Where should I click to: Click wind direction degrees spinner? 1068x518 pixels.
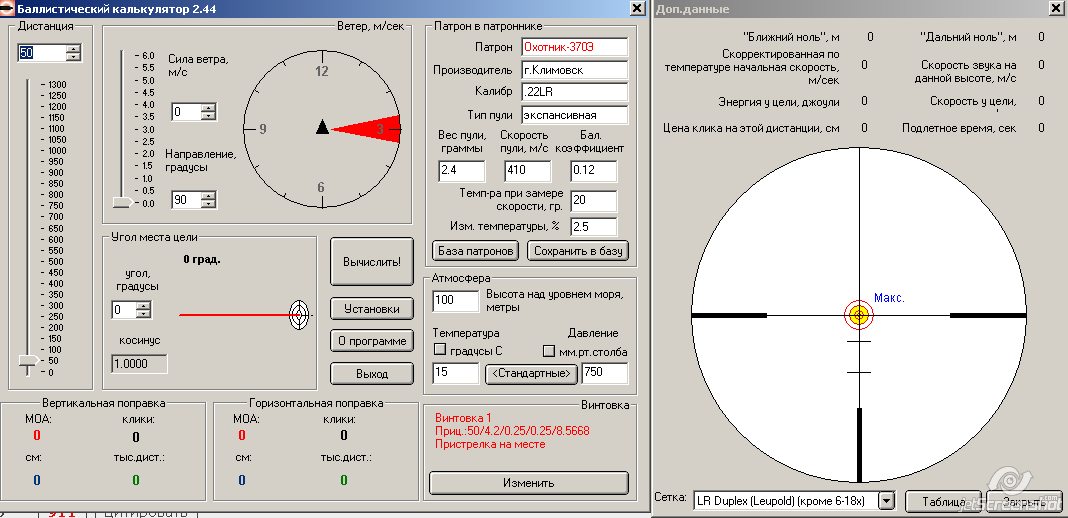(208, 200)
